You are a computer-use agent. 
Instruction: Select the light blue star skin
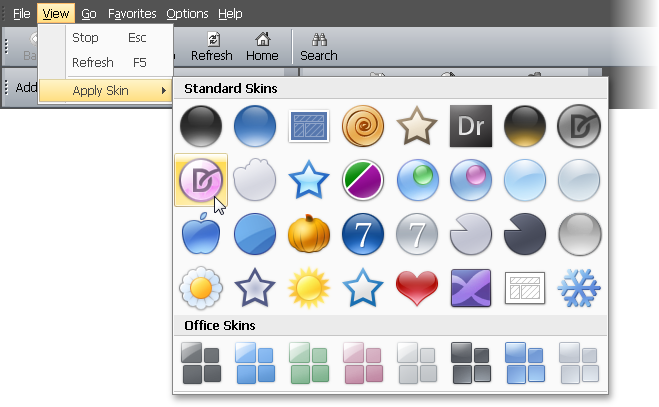coord(309,180)
